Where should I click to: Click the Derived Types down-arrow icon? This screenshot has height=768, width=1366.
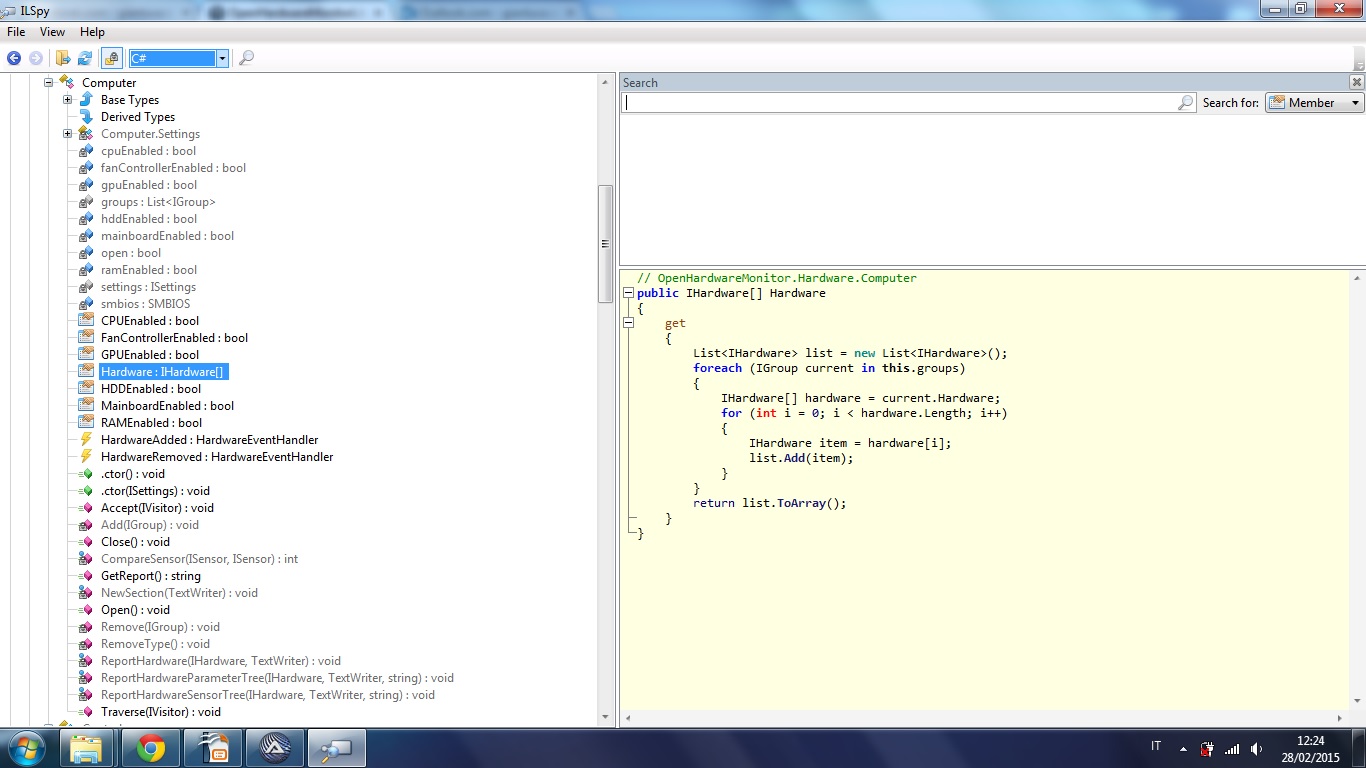coord(86,117)
